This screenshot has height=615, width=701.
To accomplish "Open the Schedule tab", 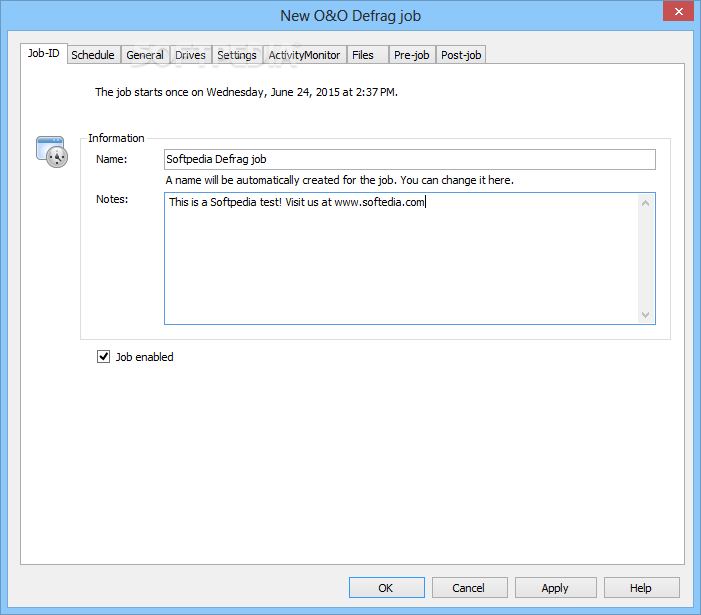I will tap(93, 55).
